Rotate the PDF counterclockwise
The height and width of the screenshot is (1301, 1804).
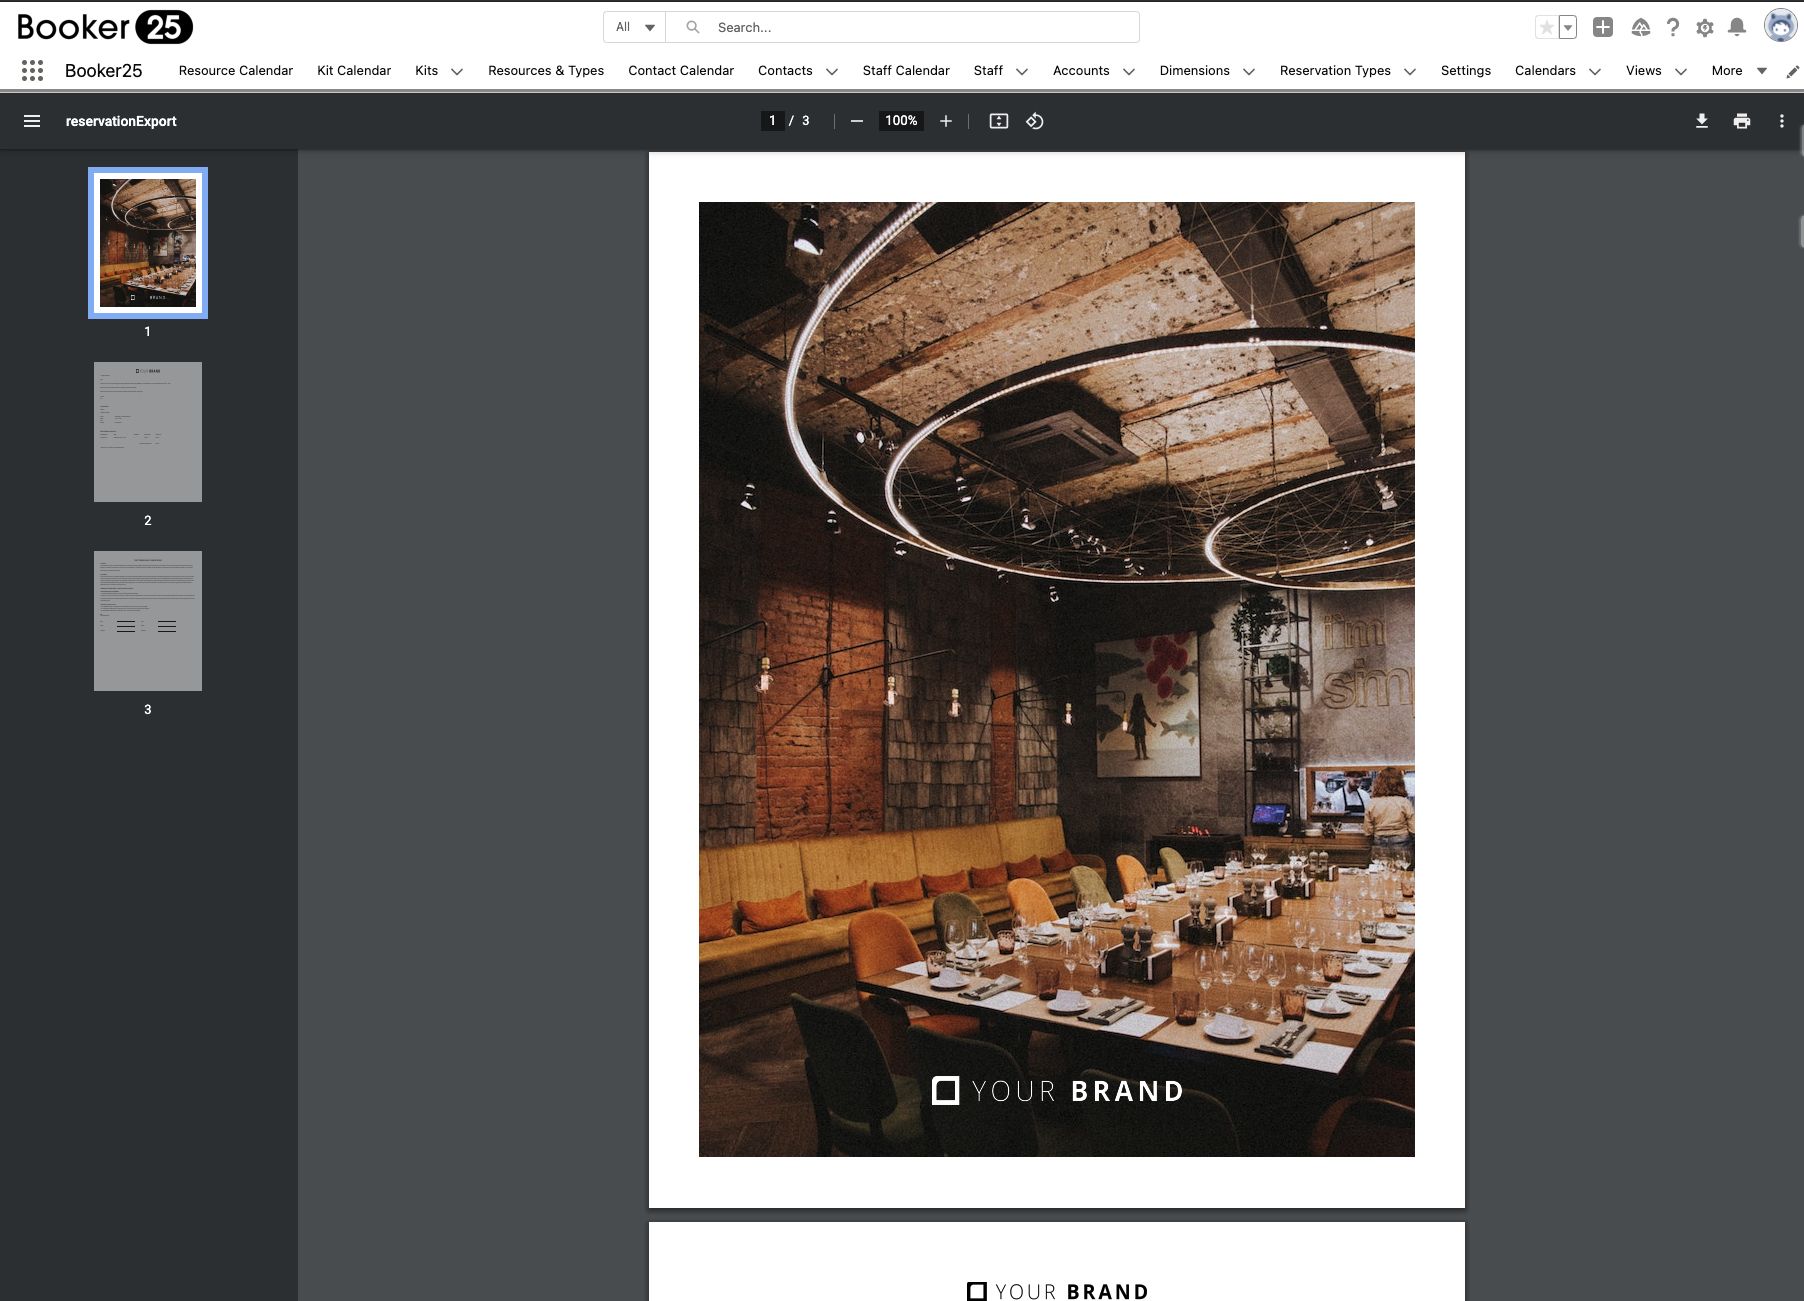click(x=1035, y=121)
